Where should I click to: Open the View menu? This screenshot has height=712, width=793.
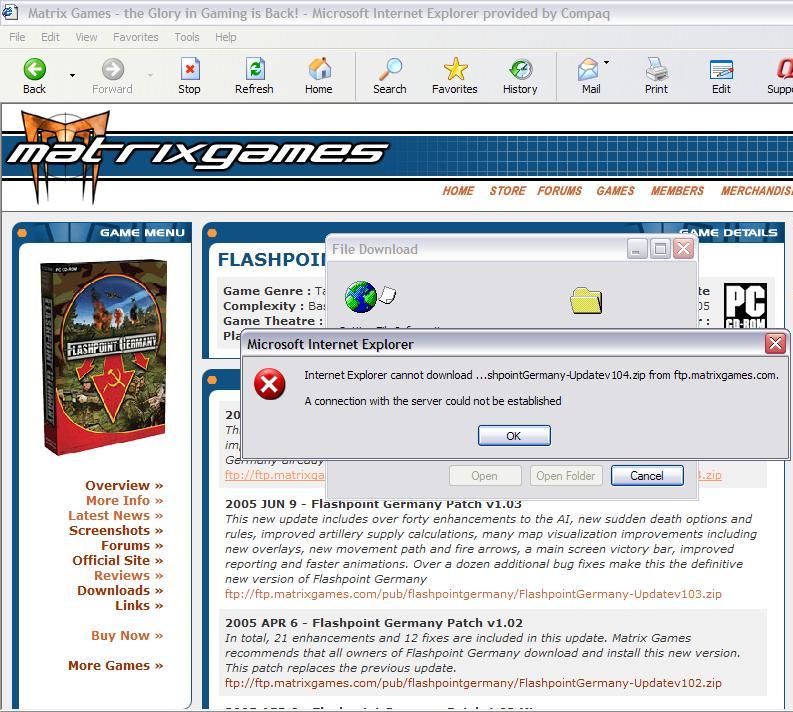tap(86, 37)
